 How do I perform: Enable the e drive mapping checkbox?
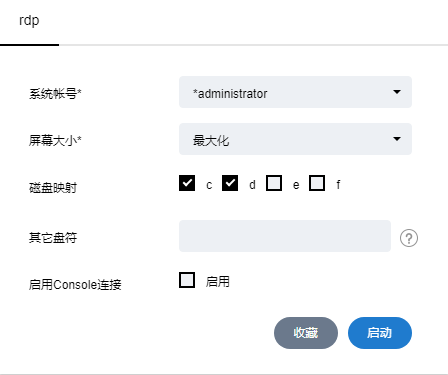(x=274, y=183)
